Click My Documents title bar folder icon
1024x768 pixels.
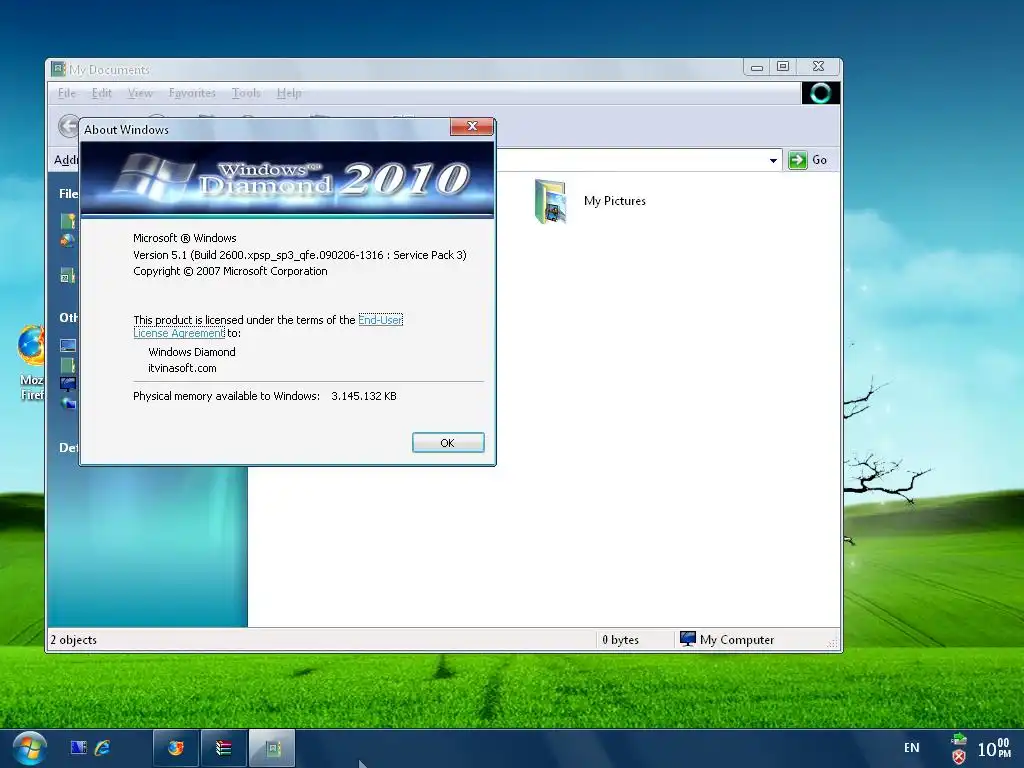pyautogui.click(x=58, y=69)
